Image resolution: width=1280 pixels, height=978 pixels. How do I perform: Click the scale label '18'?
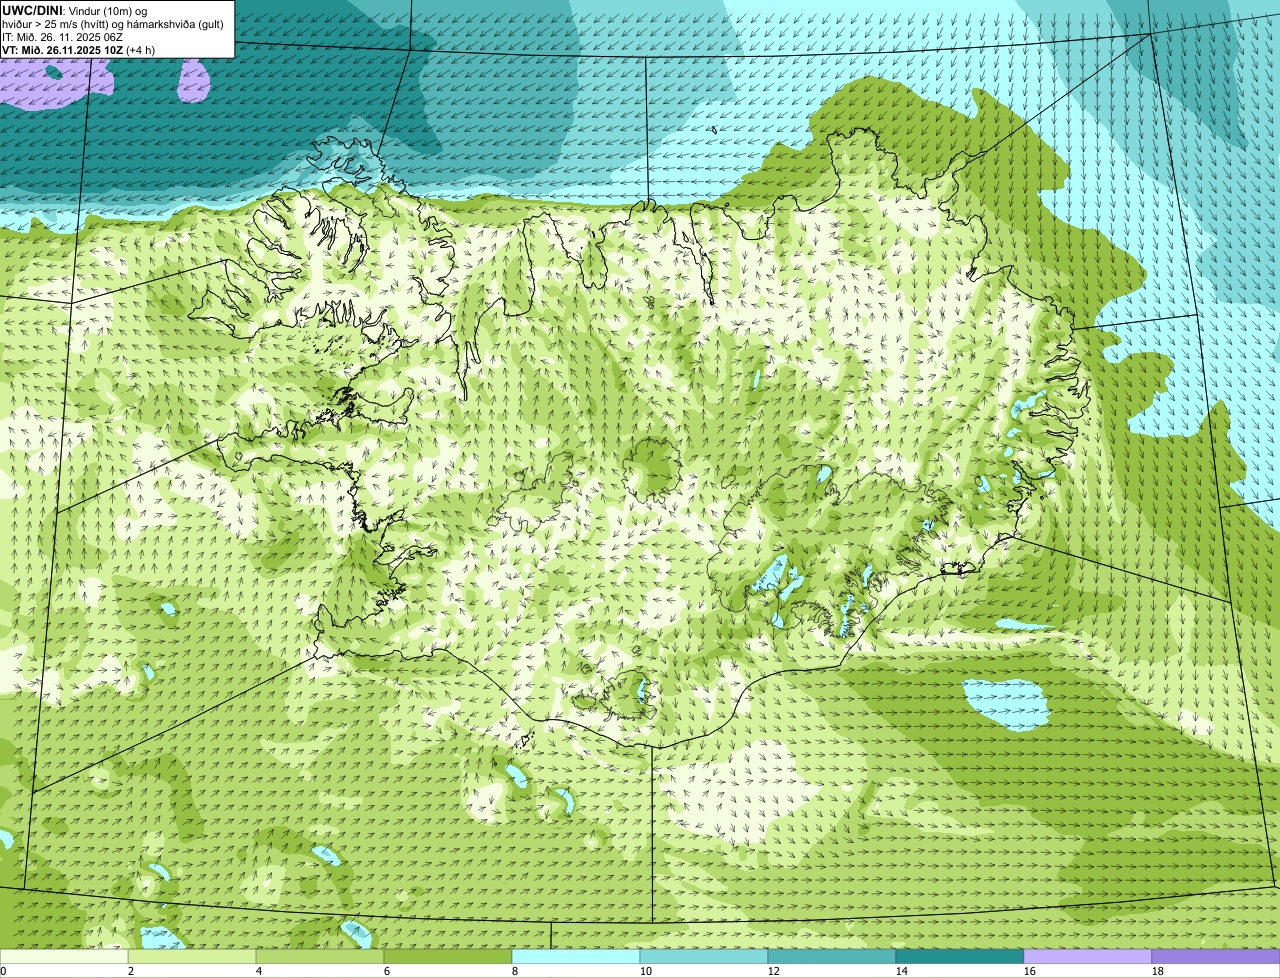[1158, 971]
